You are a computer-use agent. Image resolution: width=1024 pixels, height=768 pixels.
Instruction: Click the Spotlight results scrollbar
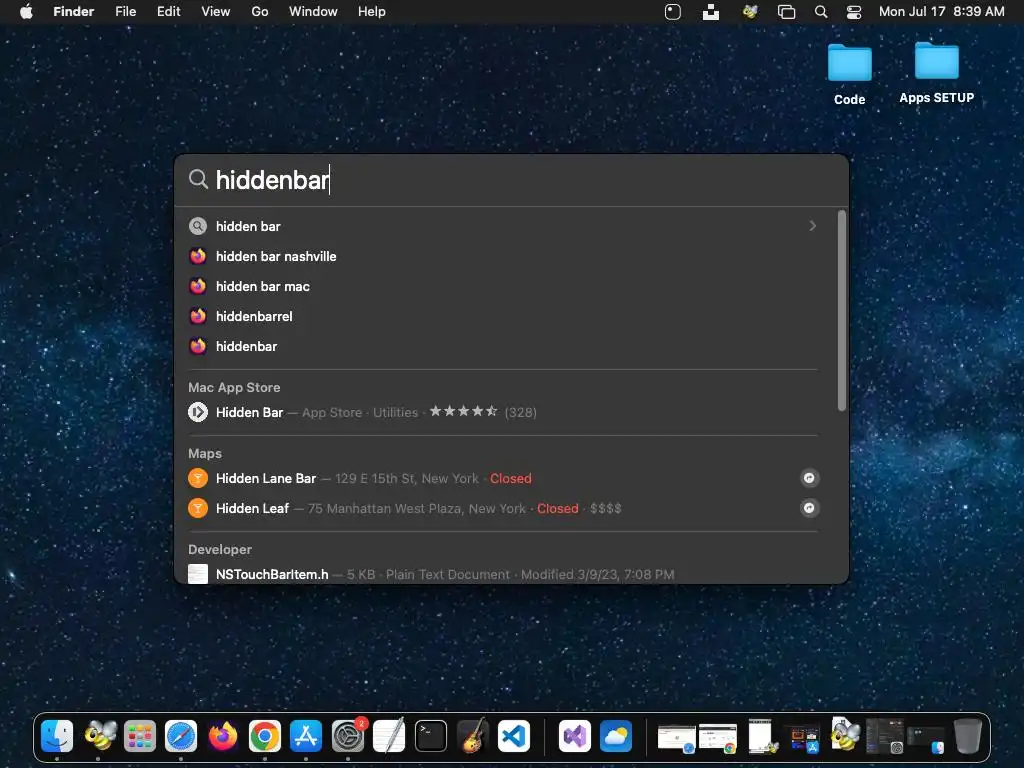tap(842, 311)
